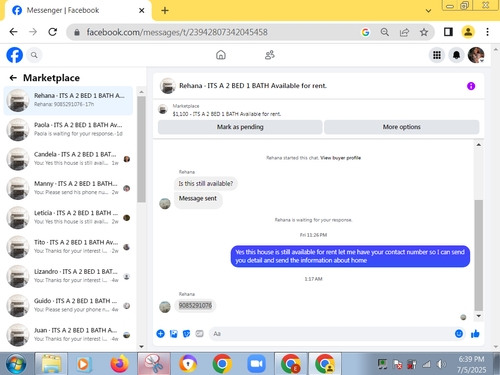The height and width of the screenshot is (375, 500).
Task: Open Tito chat in Marketplace list
Action: click(x=68, y=247)
